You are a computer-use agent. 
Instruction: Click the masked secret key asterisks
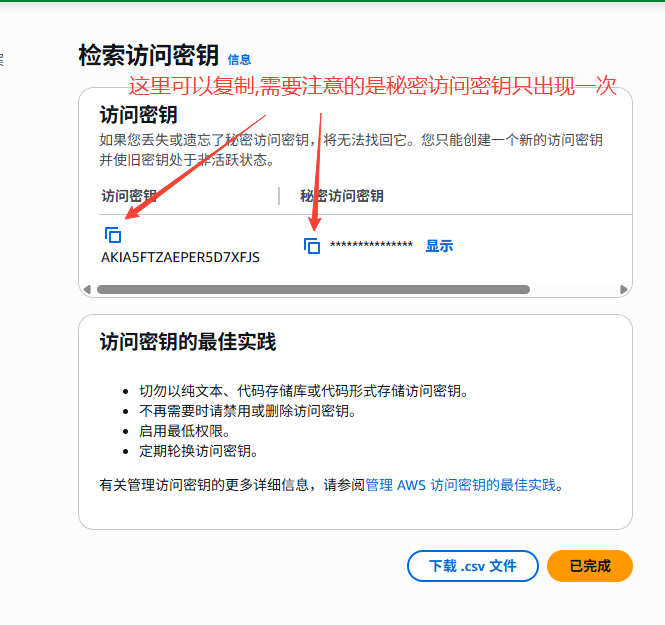click(371, 246)
